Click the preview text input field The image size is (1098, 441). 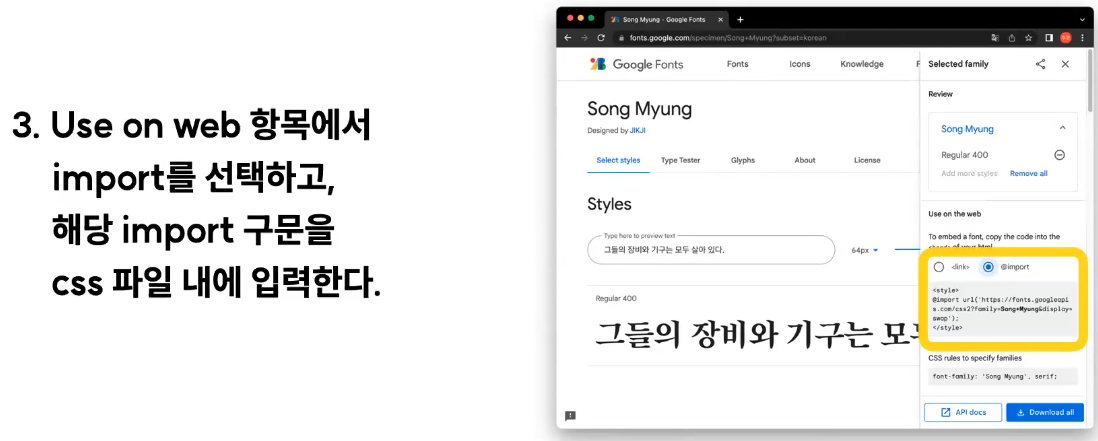[x=711, y=249]
